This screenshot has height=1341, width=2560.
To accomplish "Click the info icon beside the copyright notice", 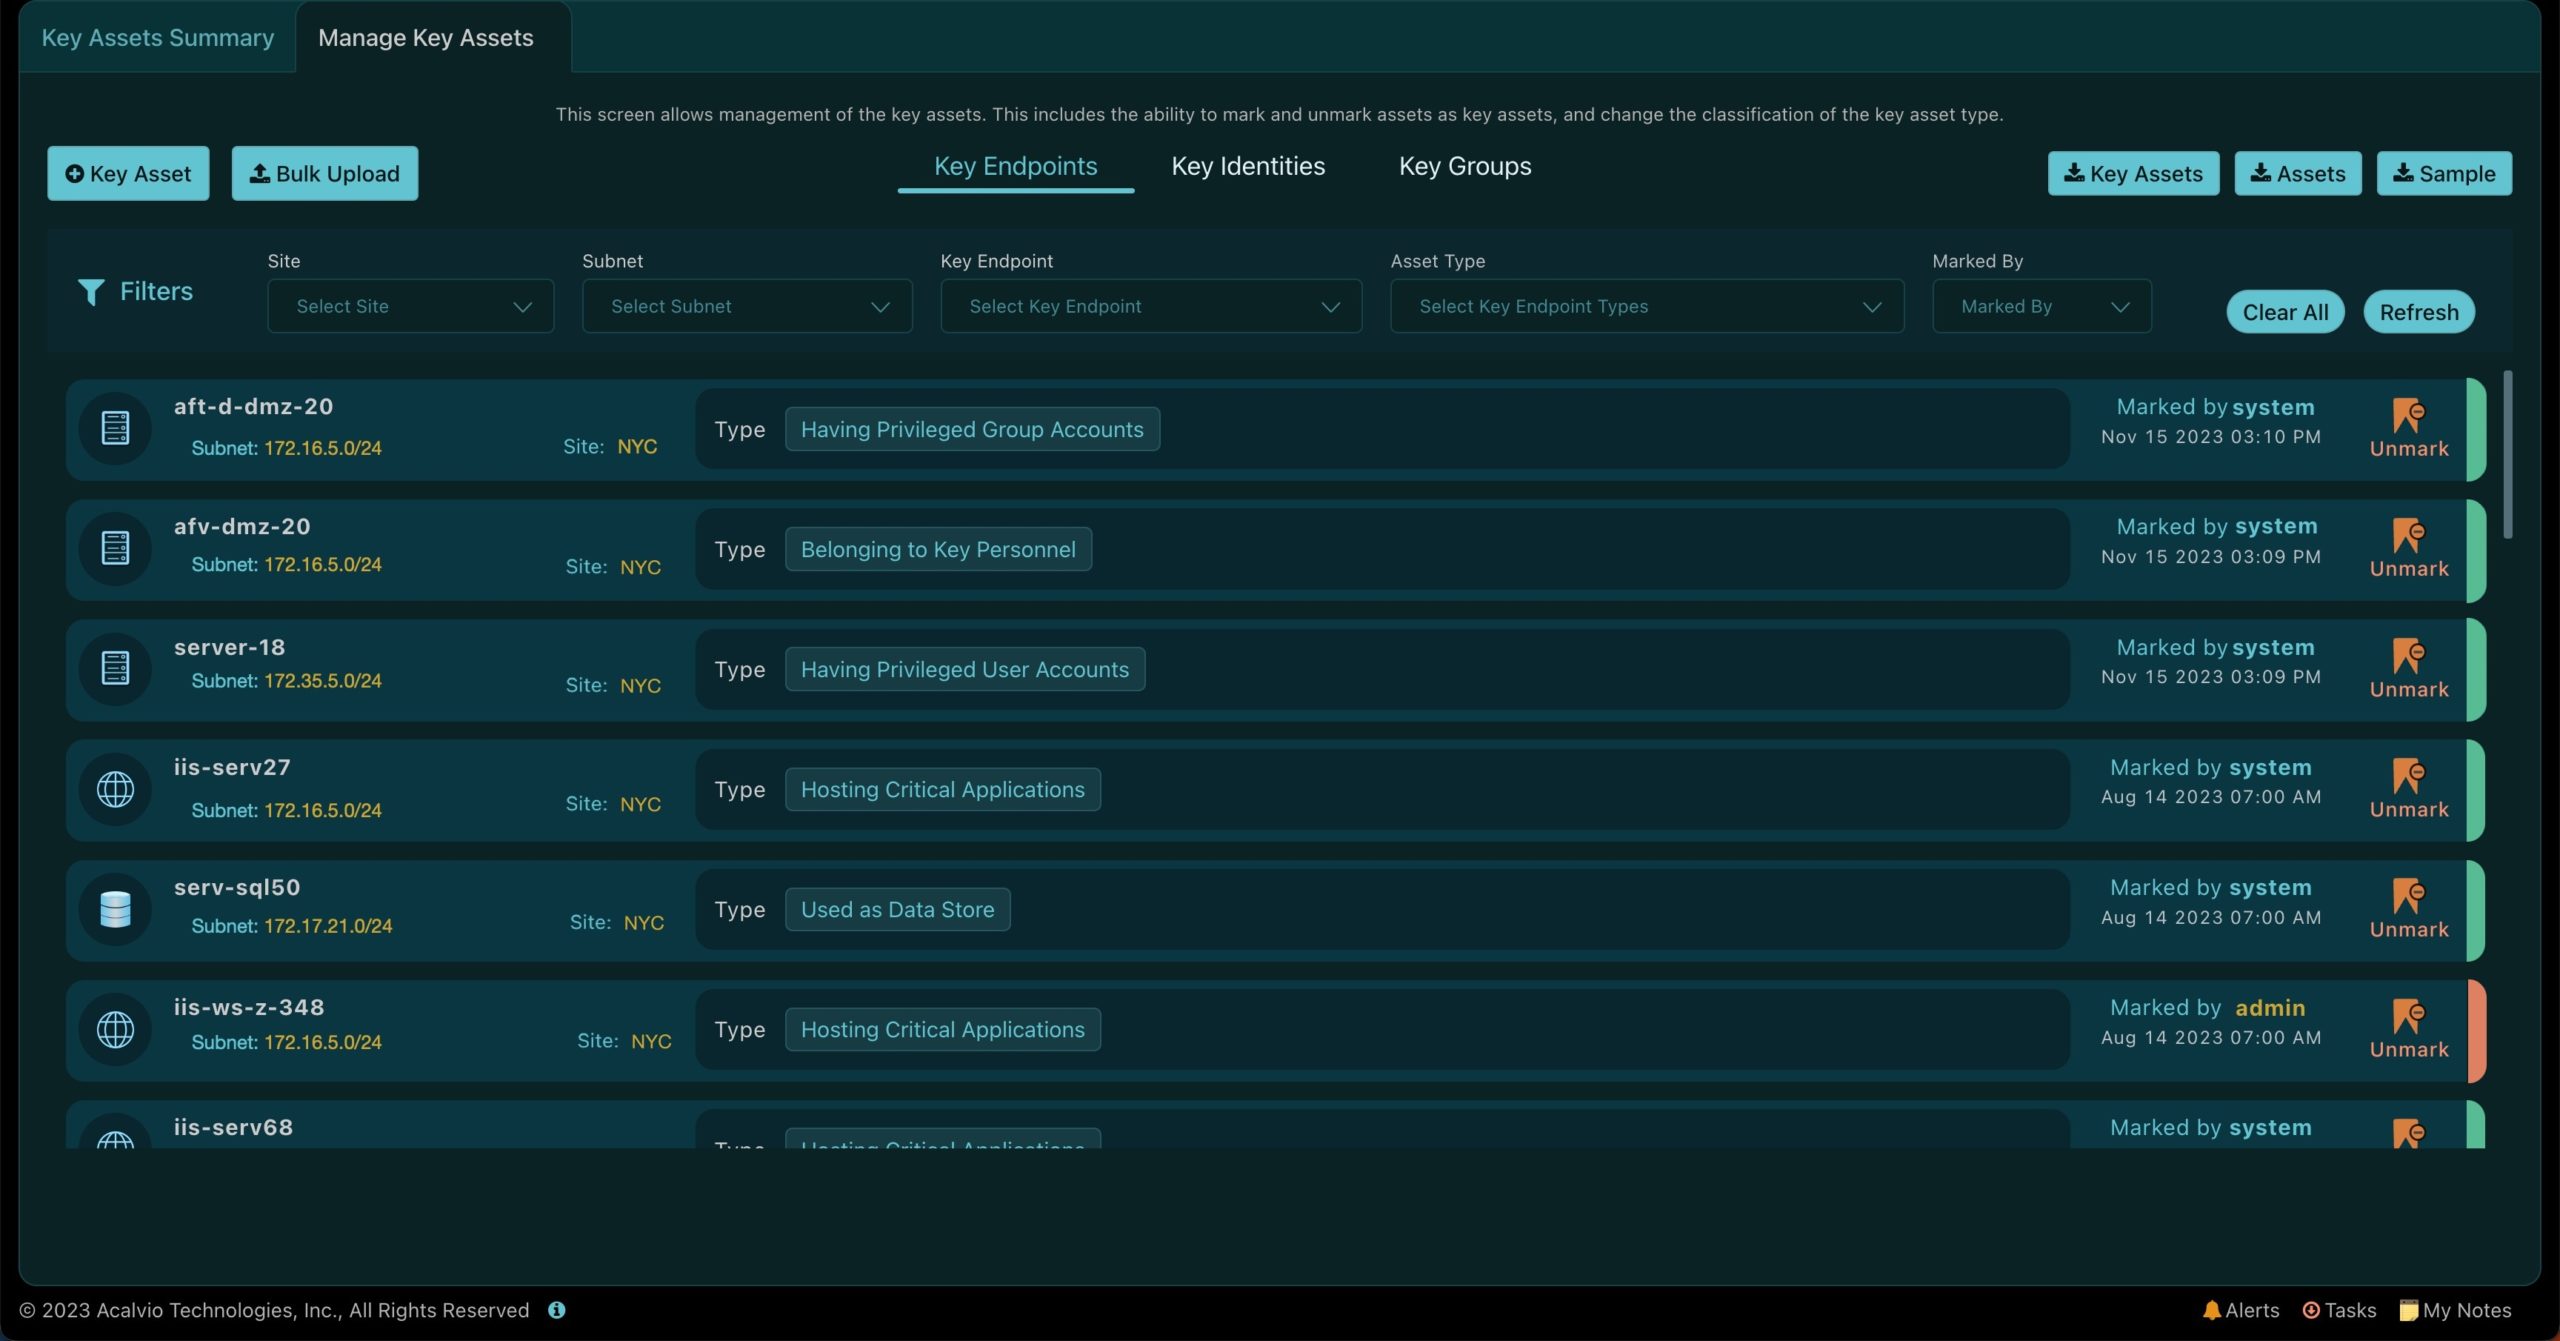I will click(x=557, y=1310).
